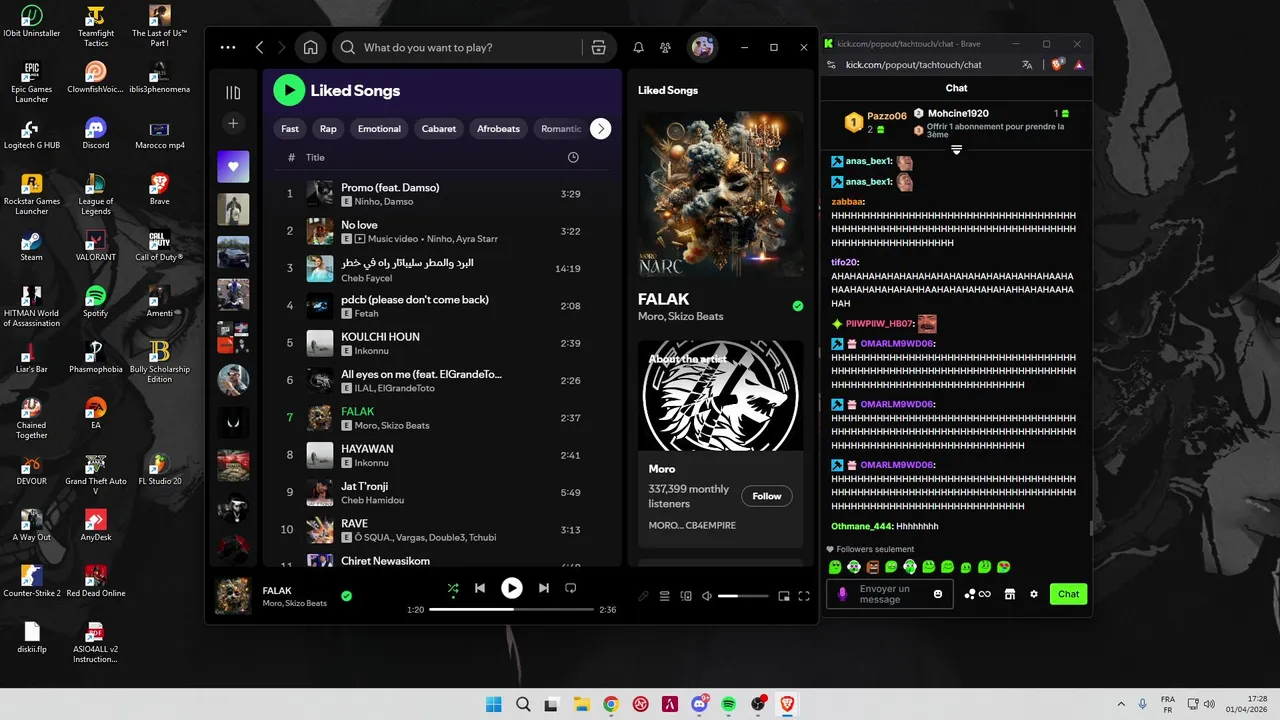The image size is (1280, 720).
Task: Open Spotify from the Windows taskbar
Action: tap(729, 704)
